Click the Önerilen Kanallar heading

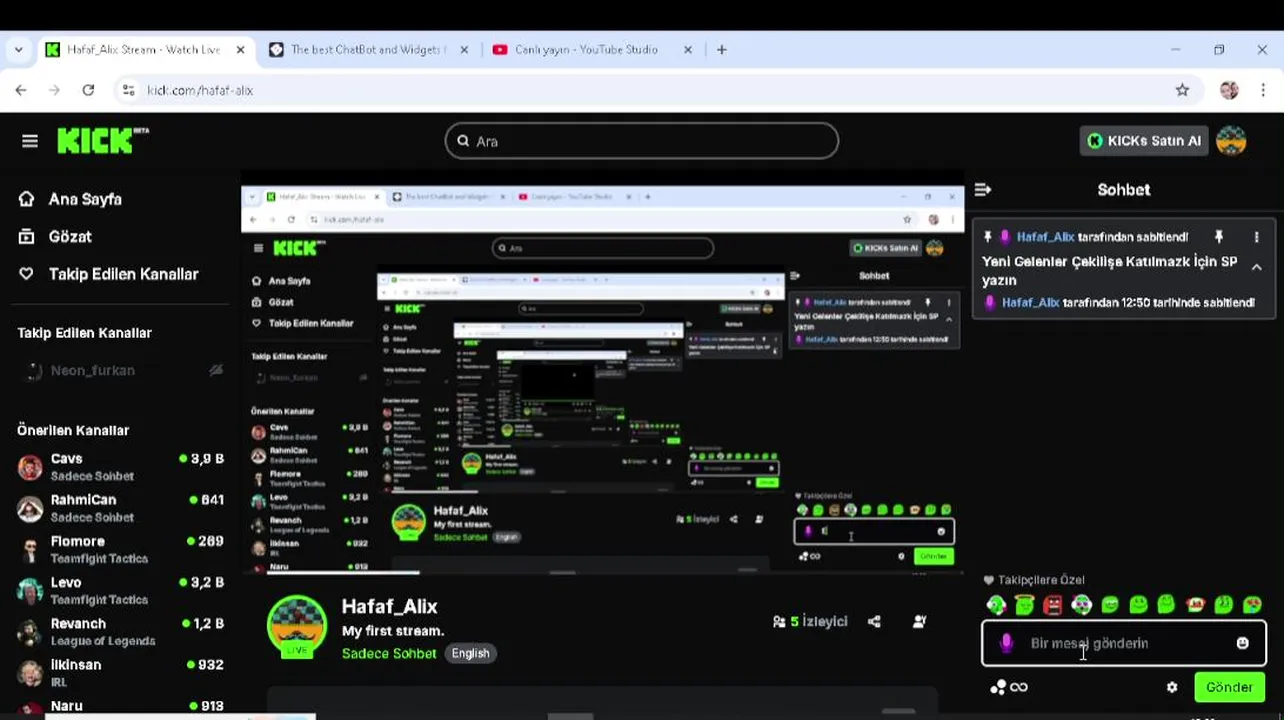pyautogui.click(x=73, y=430)
